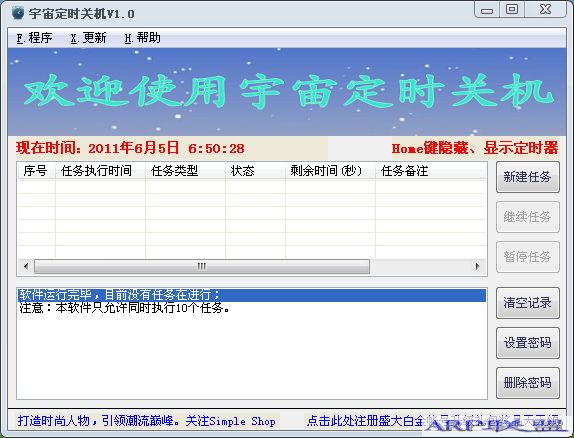574x438 pixels.
Task: Open the F.程序 menu
Action: 34,38
